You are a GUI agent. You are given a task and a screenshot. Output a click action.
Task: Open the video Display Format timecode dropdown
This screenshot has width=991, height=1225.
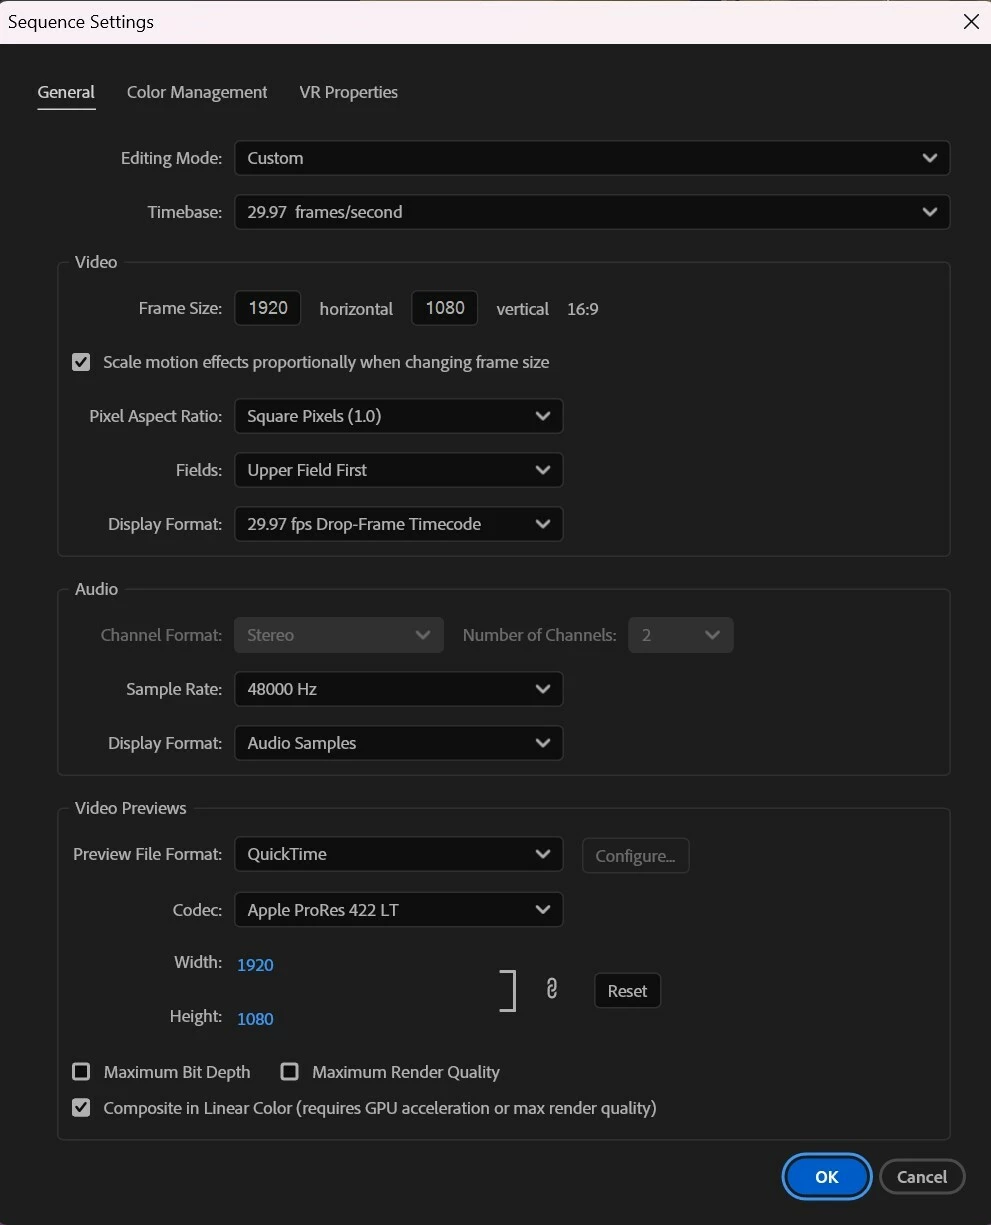399,524
